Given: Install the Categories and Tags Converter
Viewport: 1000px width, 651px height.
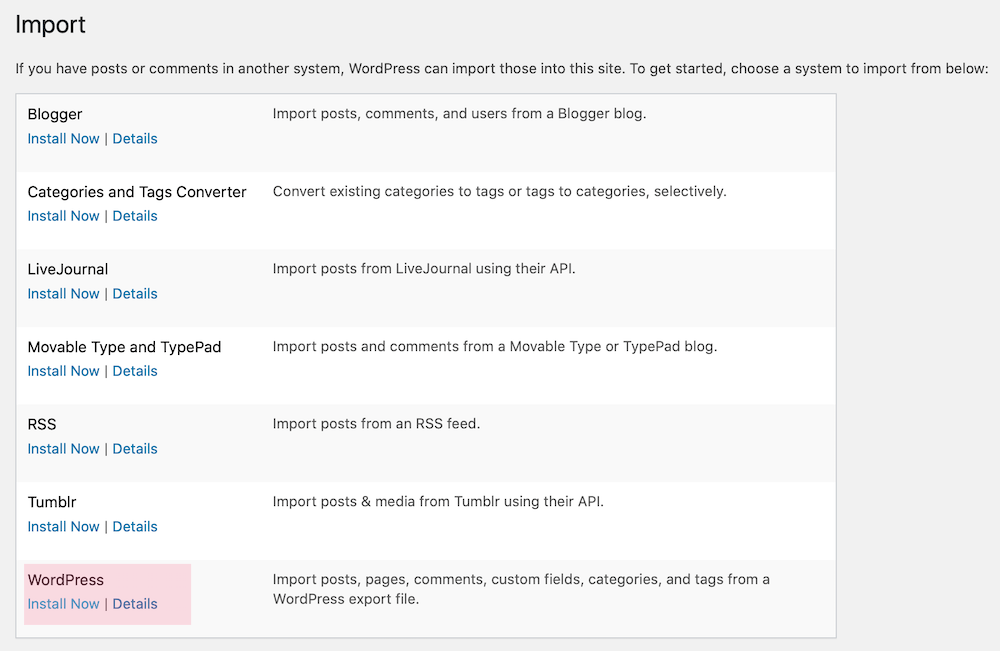Looking at the screenshot, I should (x=63, y=216).
